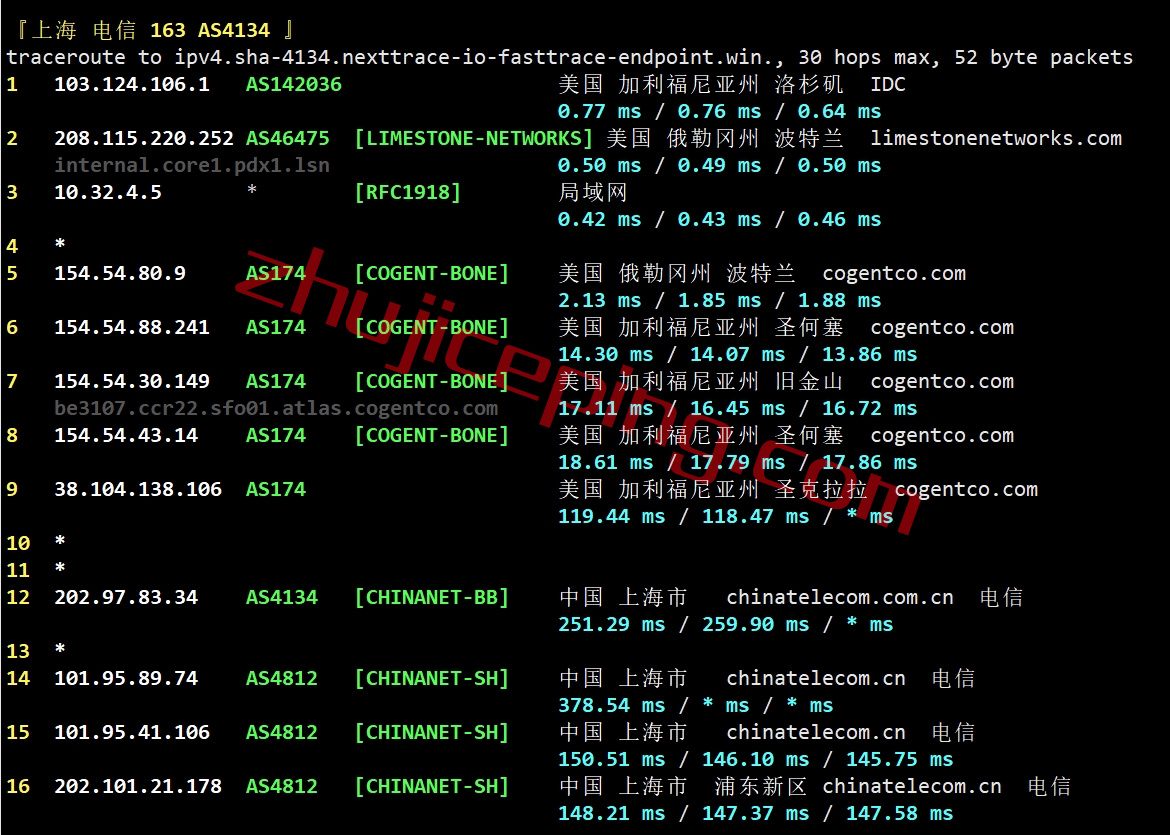Click latency value 118.47 ms
The width and height of the screenshot is (1170, 835).
click(x=755, y=516)
